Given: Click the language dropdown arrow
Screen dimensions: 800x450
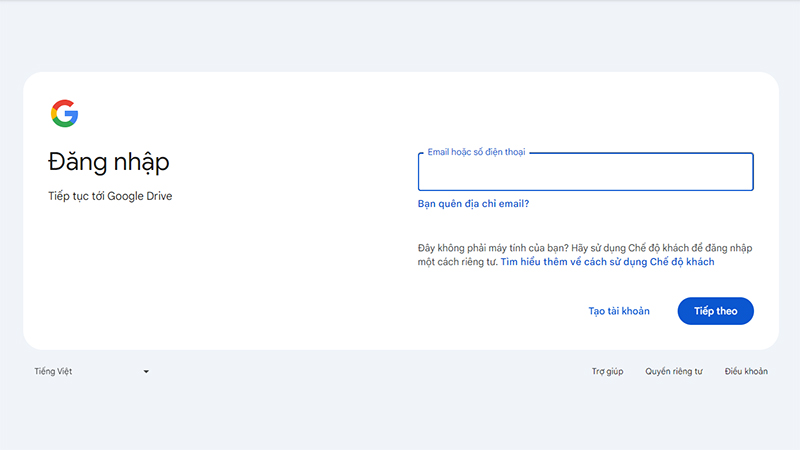Looking at the screenshot, I should [x=146, y=372].
